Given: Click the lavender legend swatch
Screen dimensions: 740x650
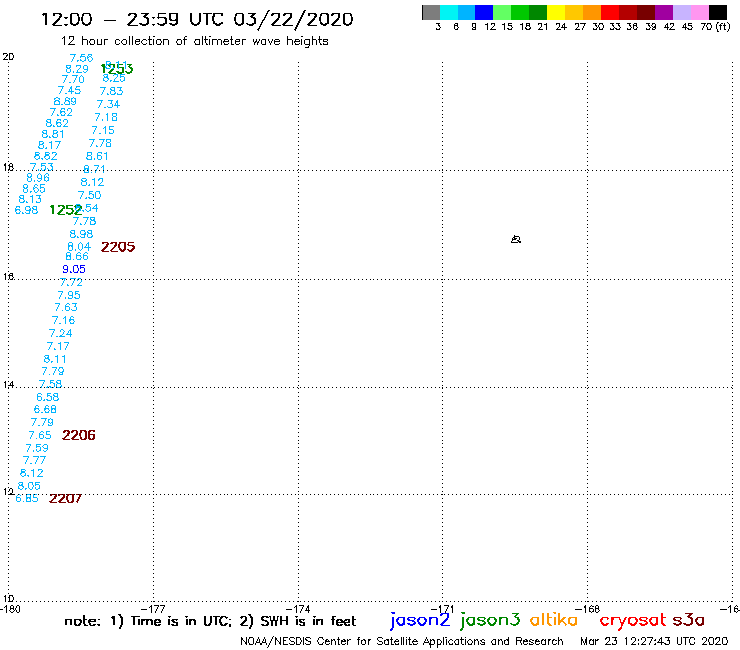Looking at the screenshot, I should [681, 13].
